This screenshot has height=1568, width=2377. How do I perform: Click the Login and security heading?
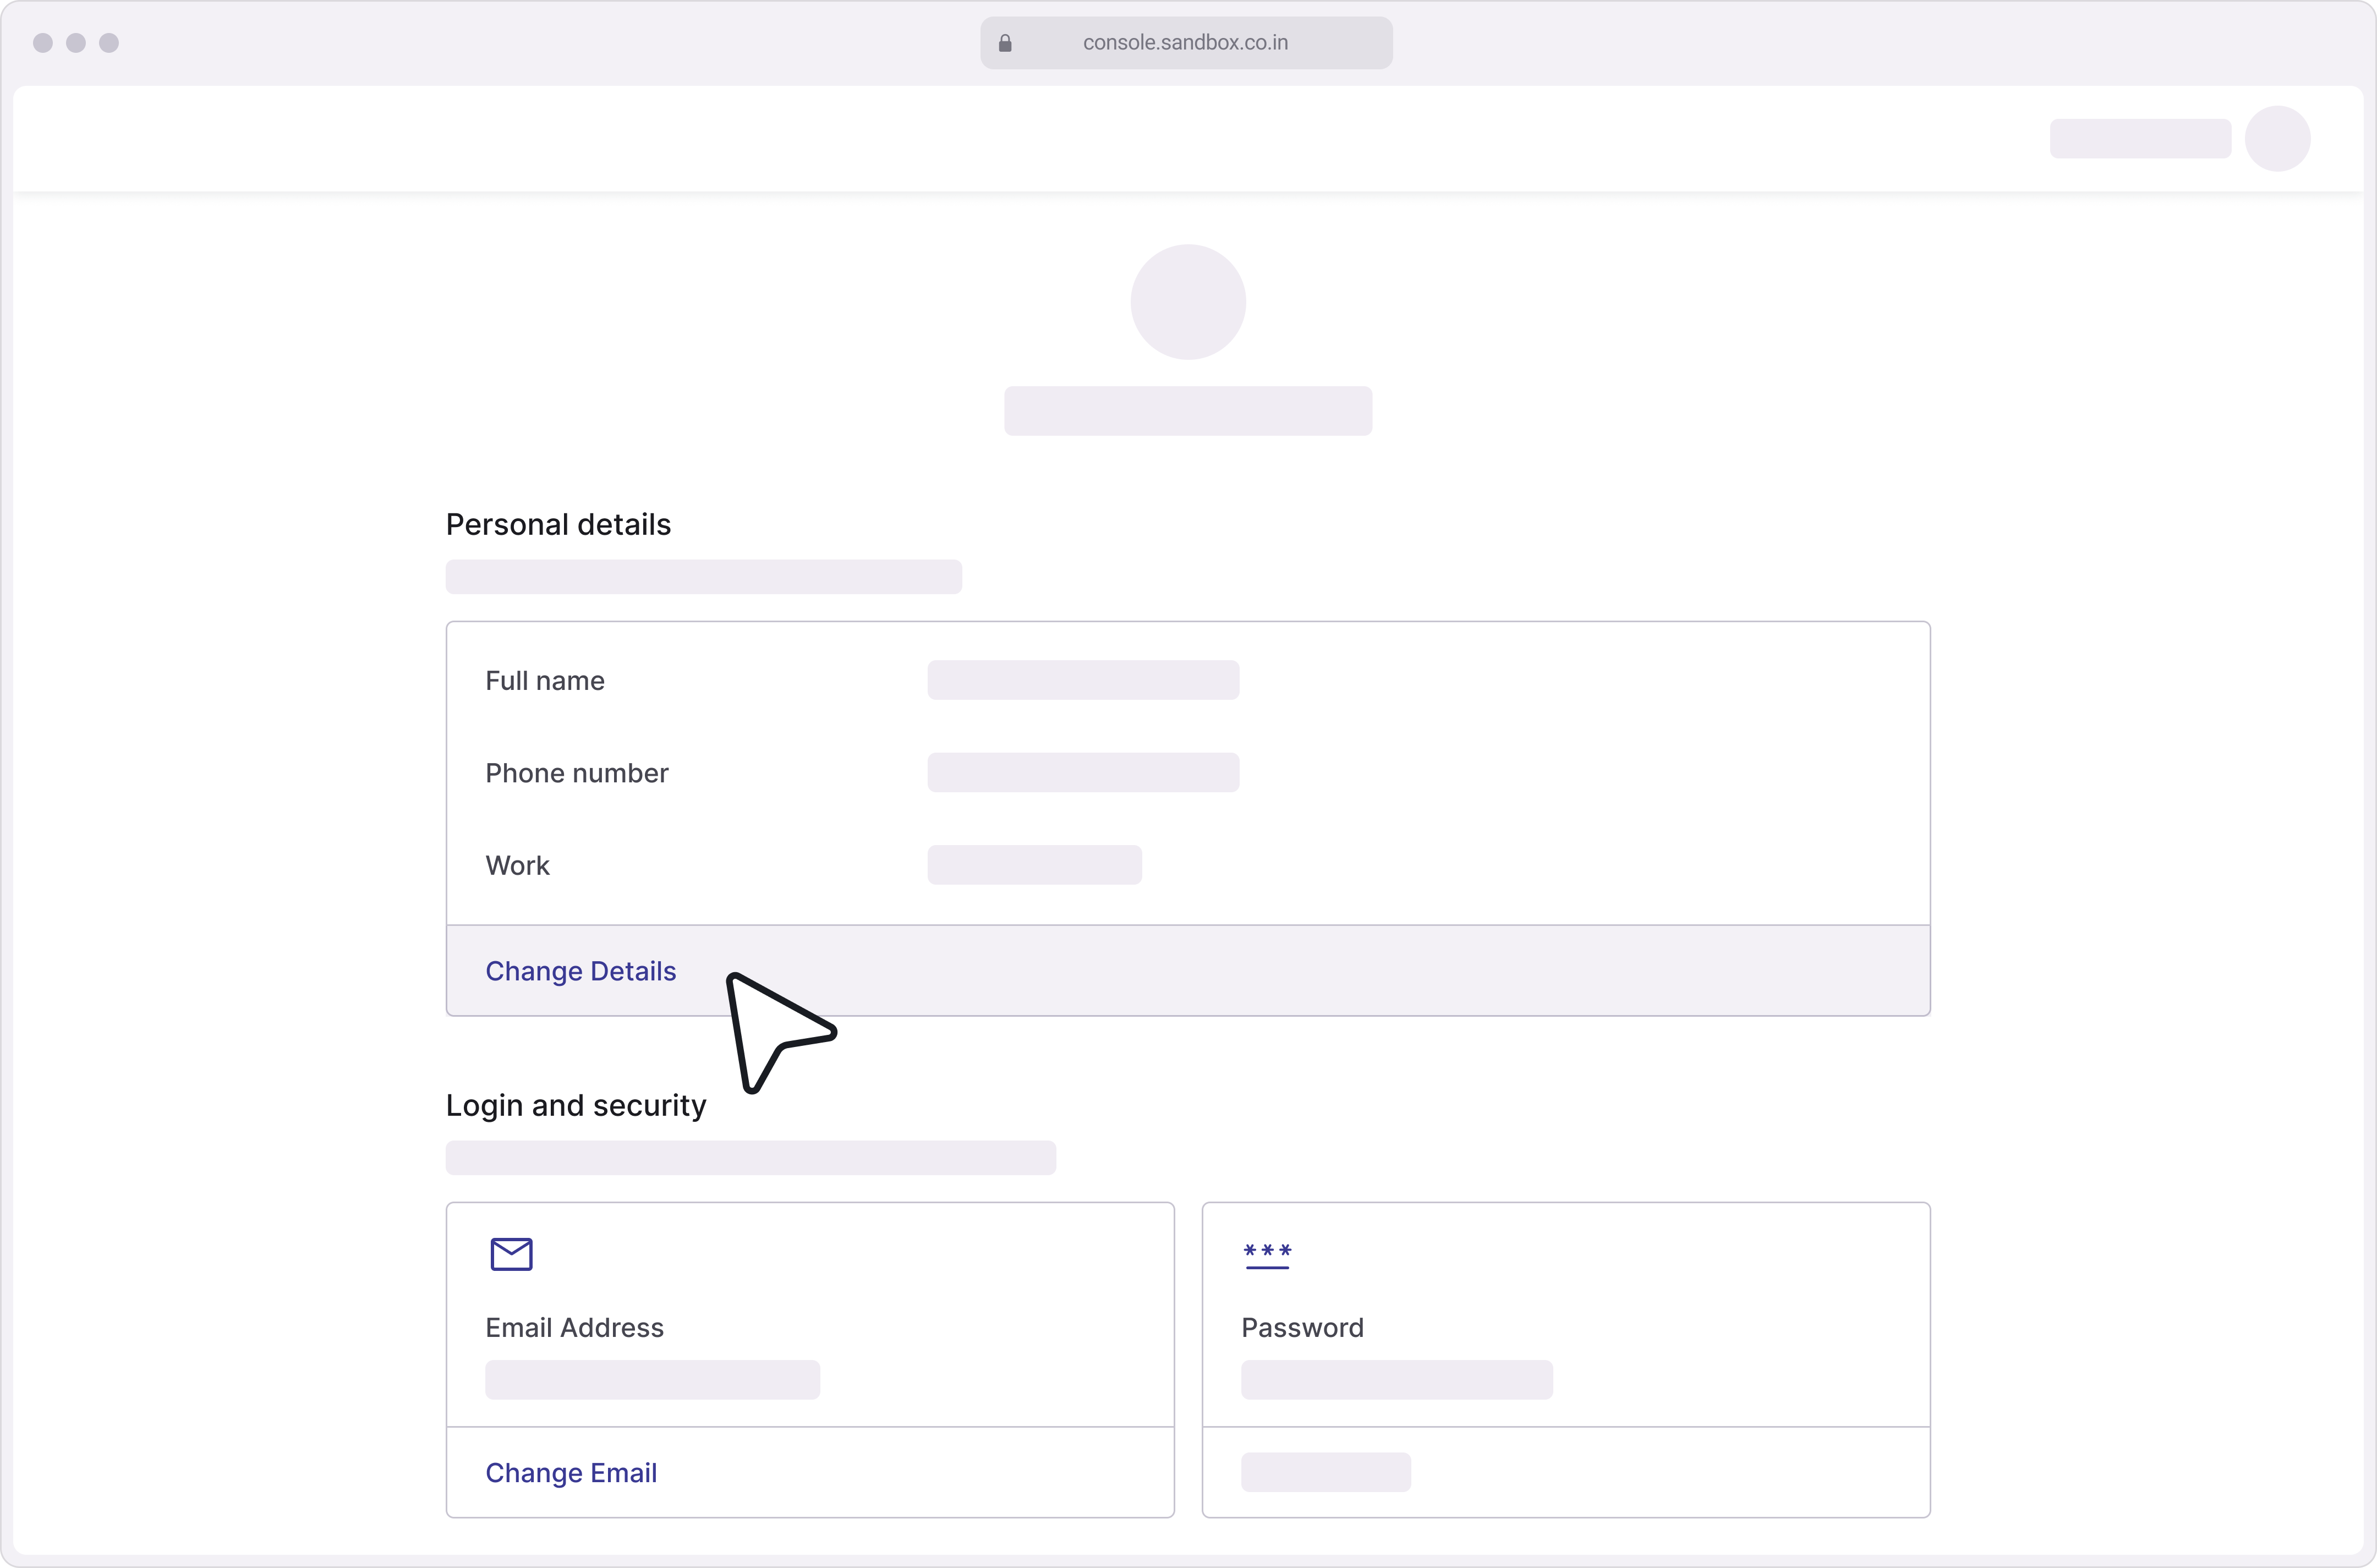(576, 1105)
